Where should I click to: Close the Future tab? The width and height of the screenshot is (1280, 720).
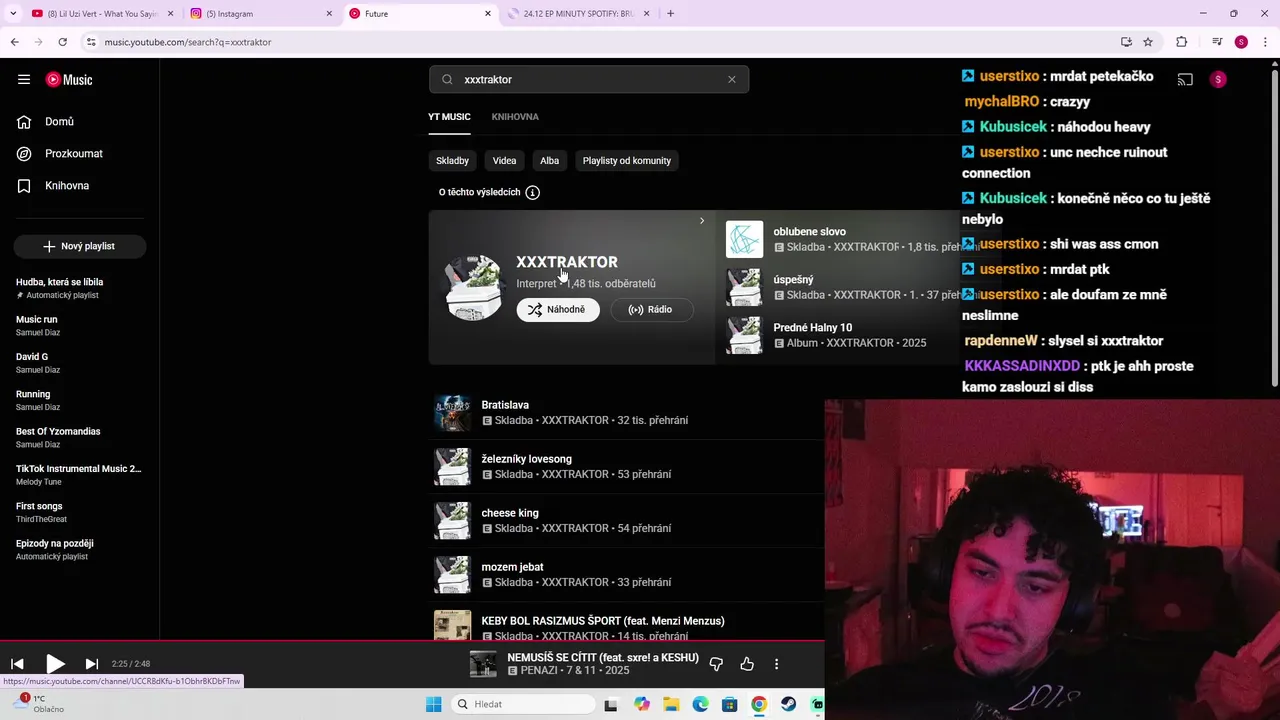[488, 14]
